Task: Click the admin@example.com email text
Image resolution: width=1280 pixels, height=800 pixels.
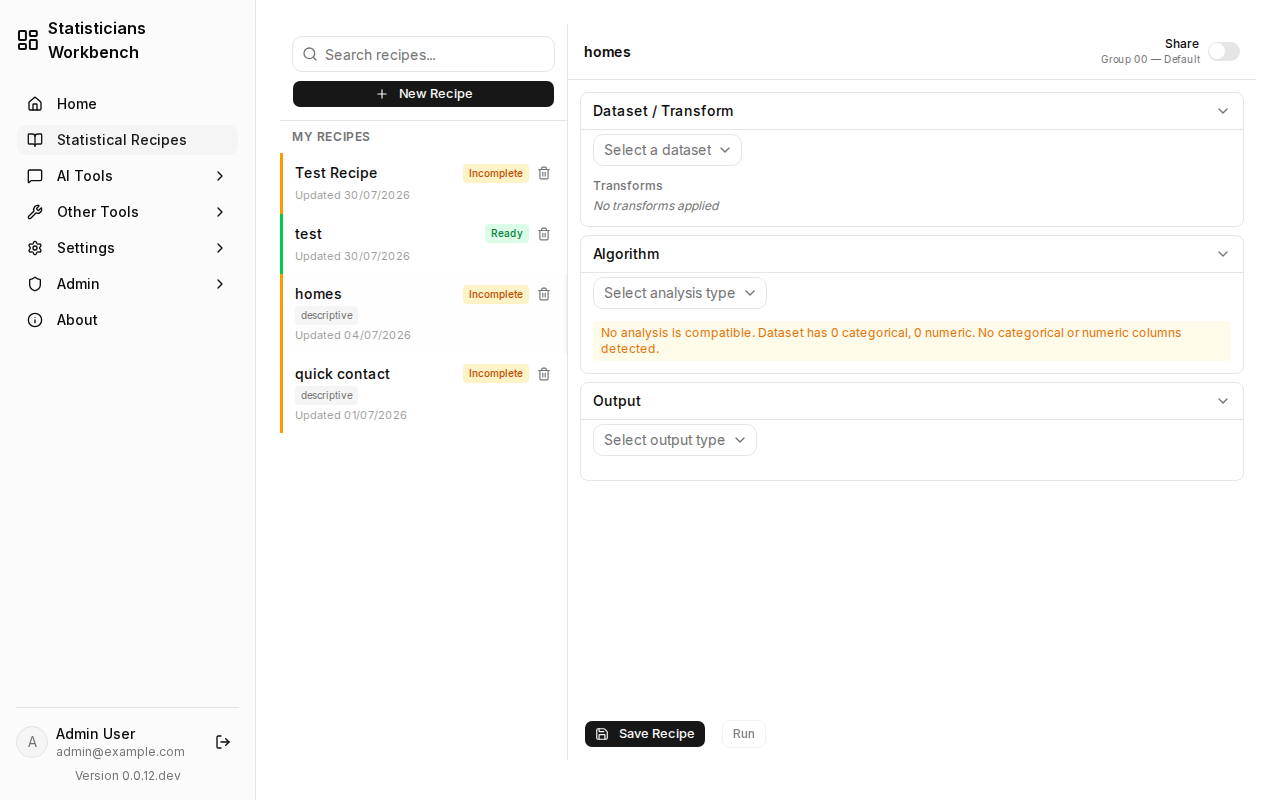Action: tap(120, 752)
